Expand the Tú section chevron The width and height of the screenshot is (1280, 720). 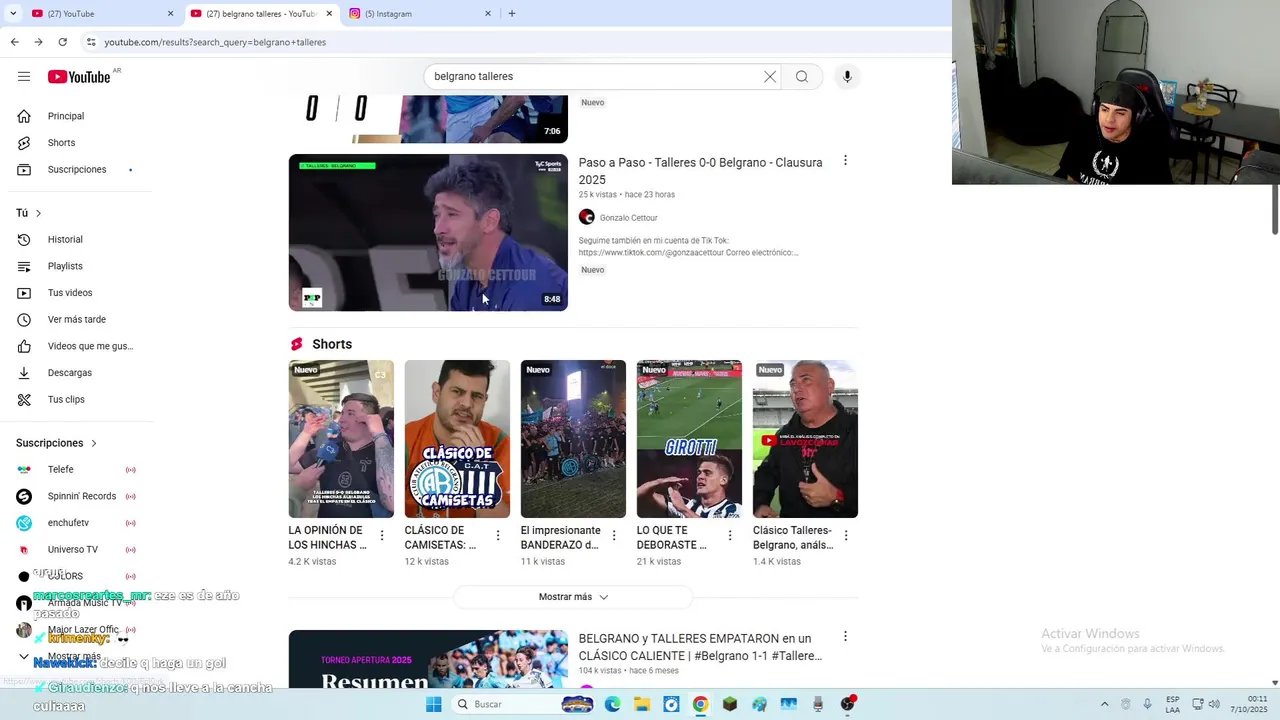pyautogui.click(x=38, y=213)
